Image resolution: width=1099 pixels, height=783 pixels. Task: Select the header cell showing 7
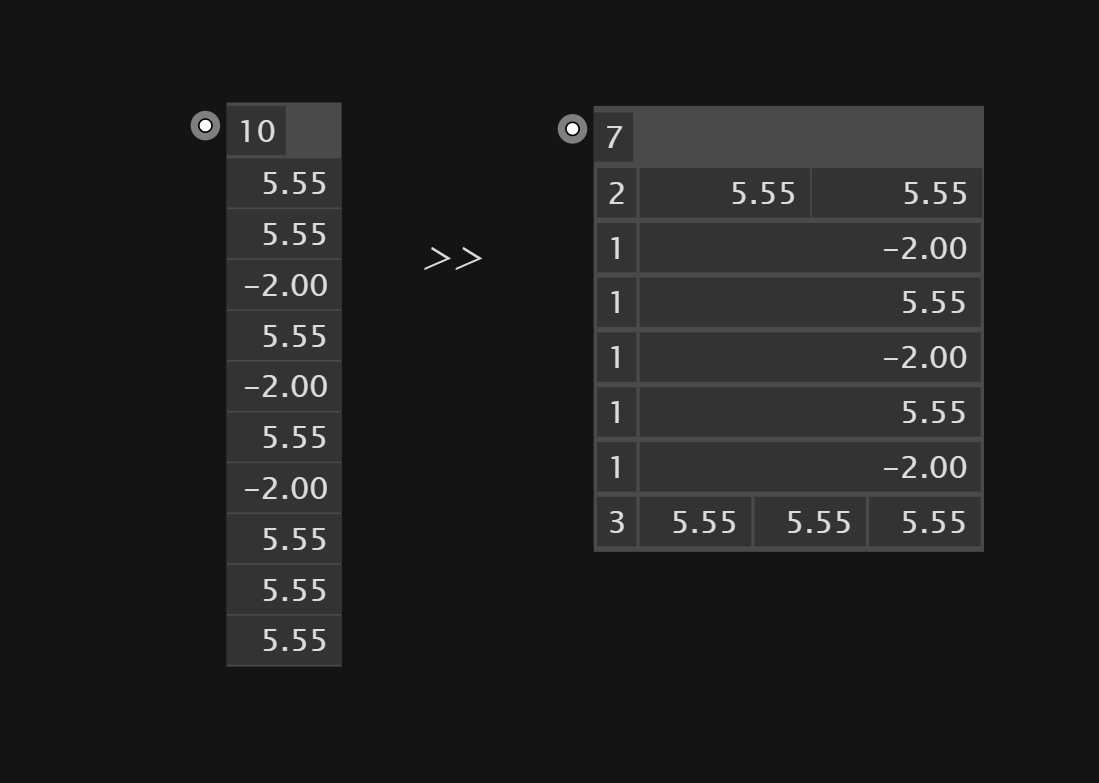[614, 137]
